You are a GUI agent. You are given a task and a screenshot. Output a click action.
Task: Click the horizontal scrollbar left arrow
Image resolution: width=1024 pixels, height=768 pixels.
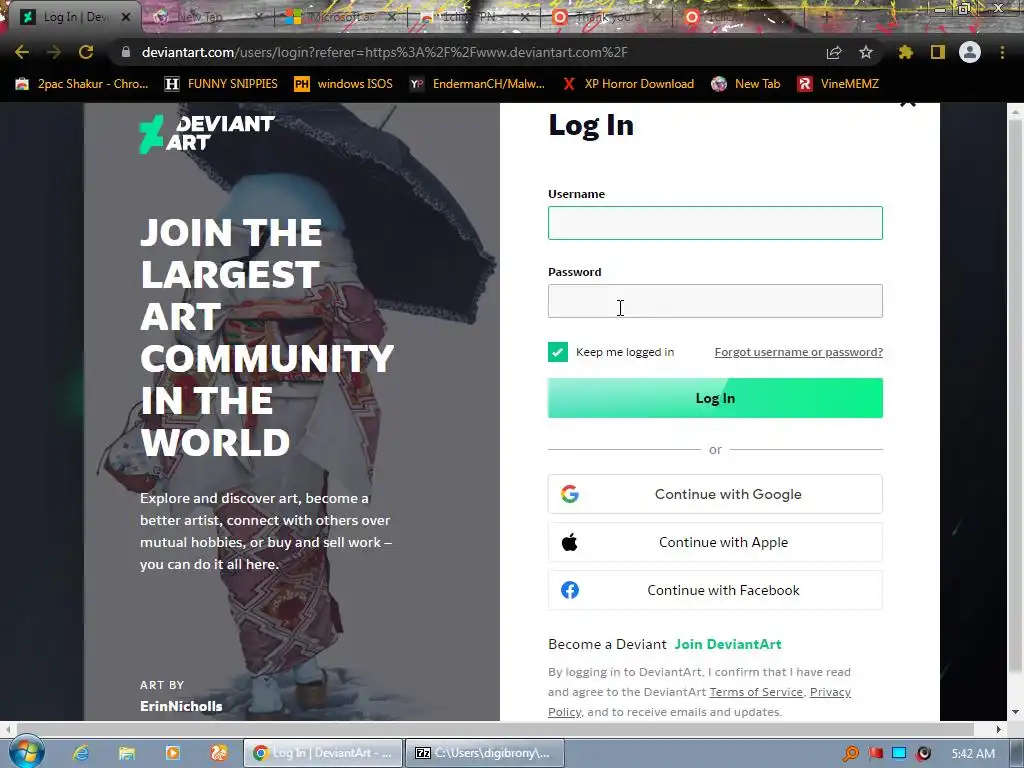click(x=7, y=729)
